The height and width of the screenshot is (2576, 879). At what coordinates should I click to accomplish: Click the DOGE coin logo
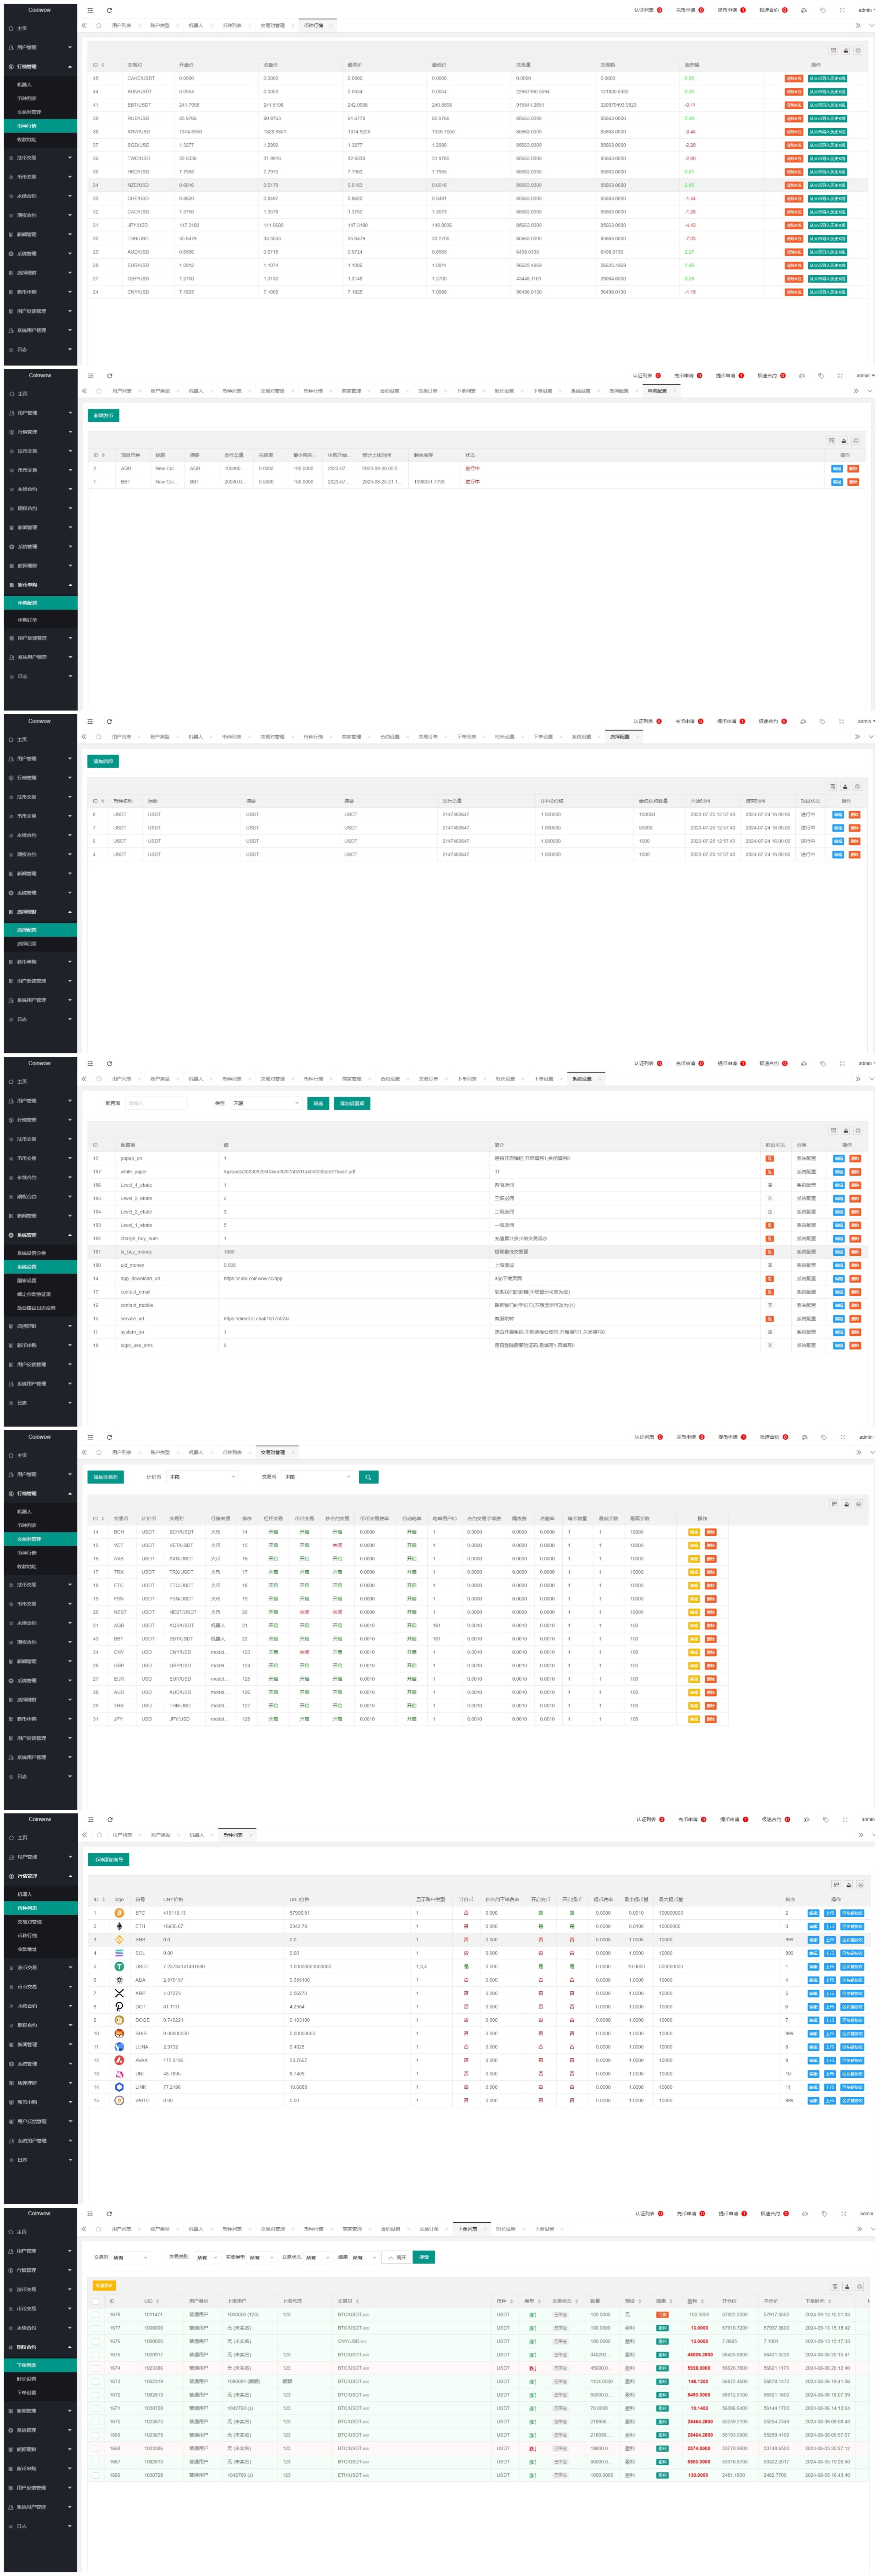click(x=119, y=2020)
